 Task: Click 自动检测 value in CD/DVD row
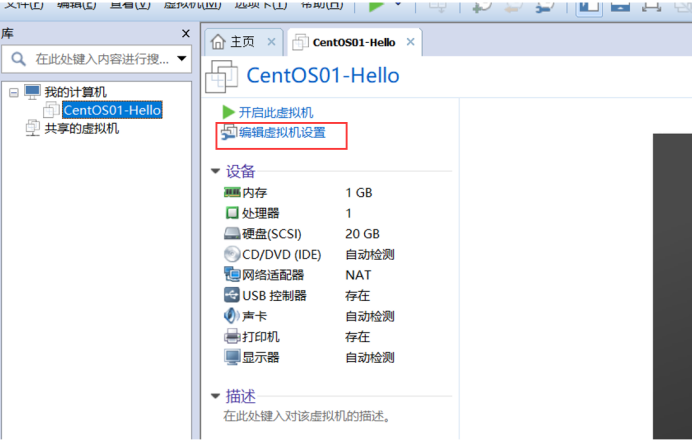(x=370, y=254)
